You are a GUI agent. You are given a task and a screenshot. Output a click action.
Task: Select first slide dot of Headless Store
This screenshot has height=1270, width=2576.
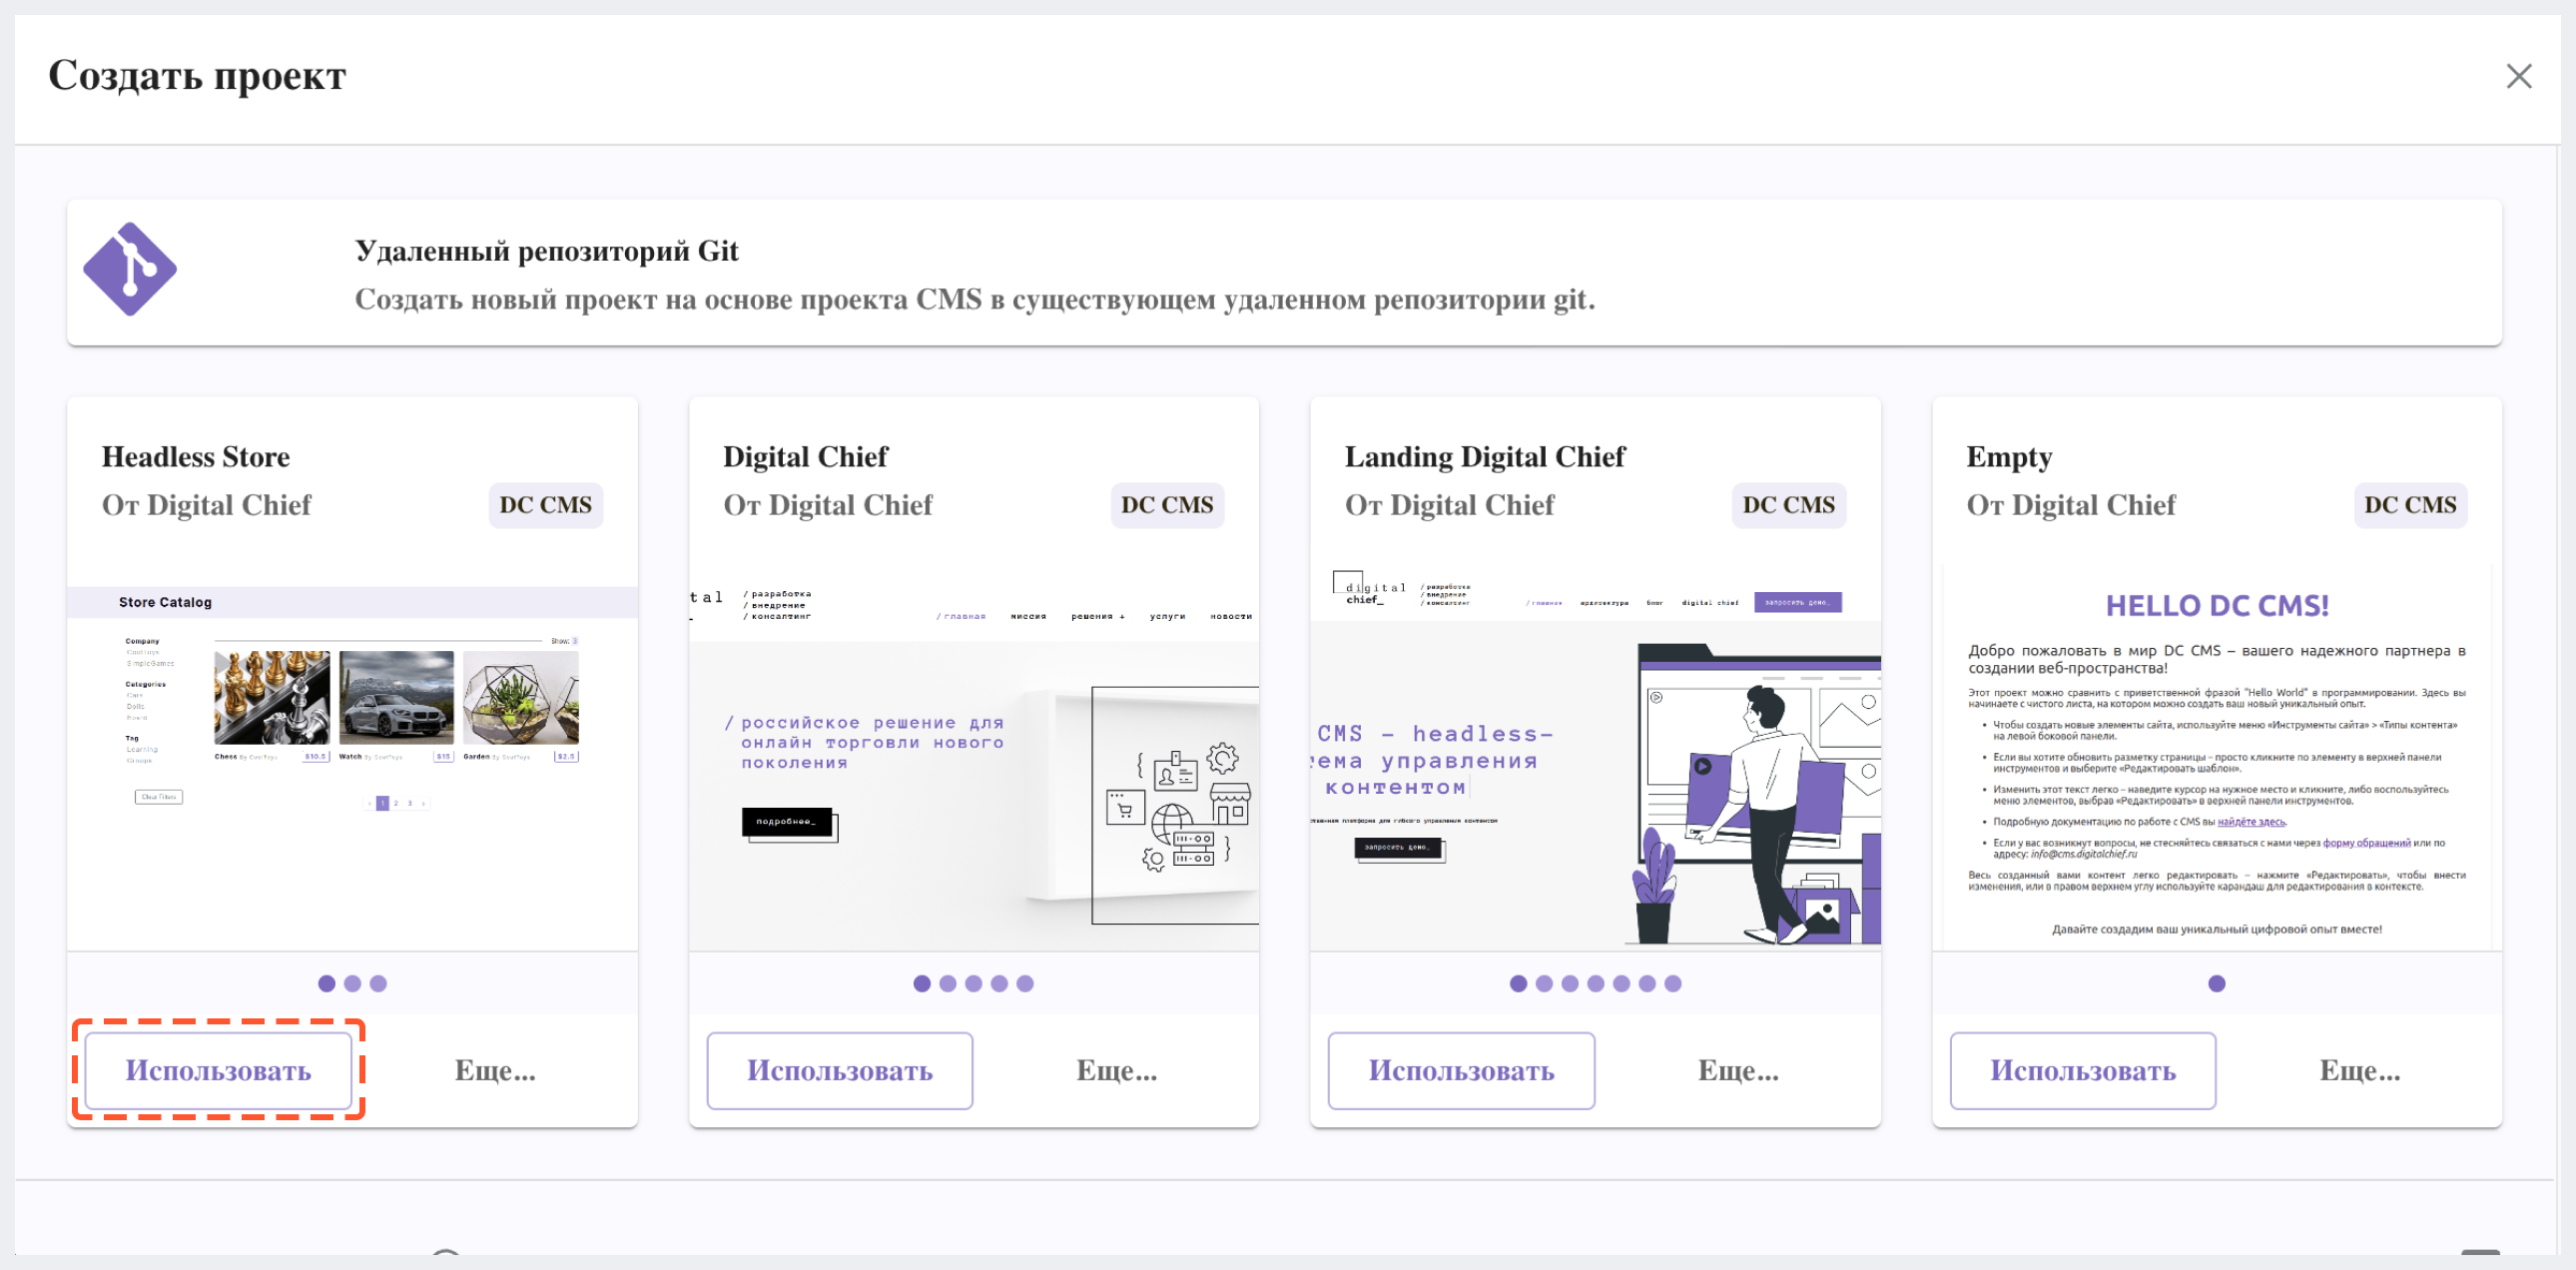click(x=327, y=983)
